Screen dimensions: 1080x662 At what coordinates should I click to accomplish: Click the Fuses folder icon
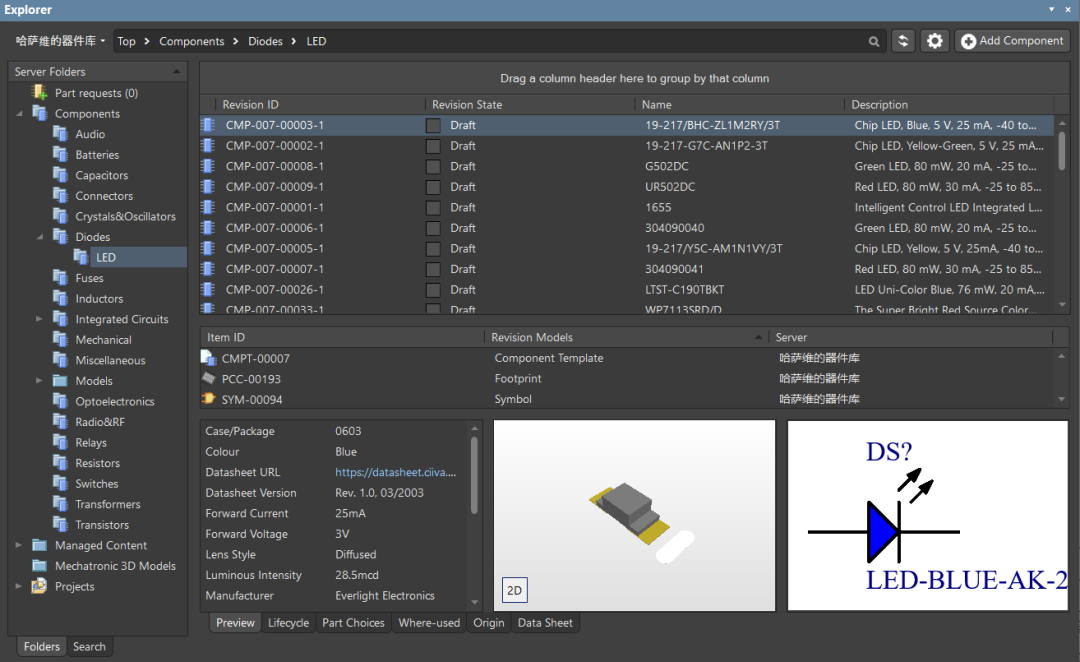coord(61,278)
